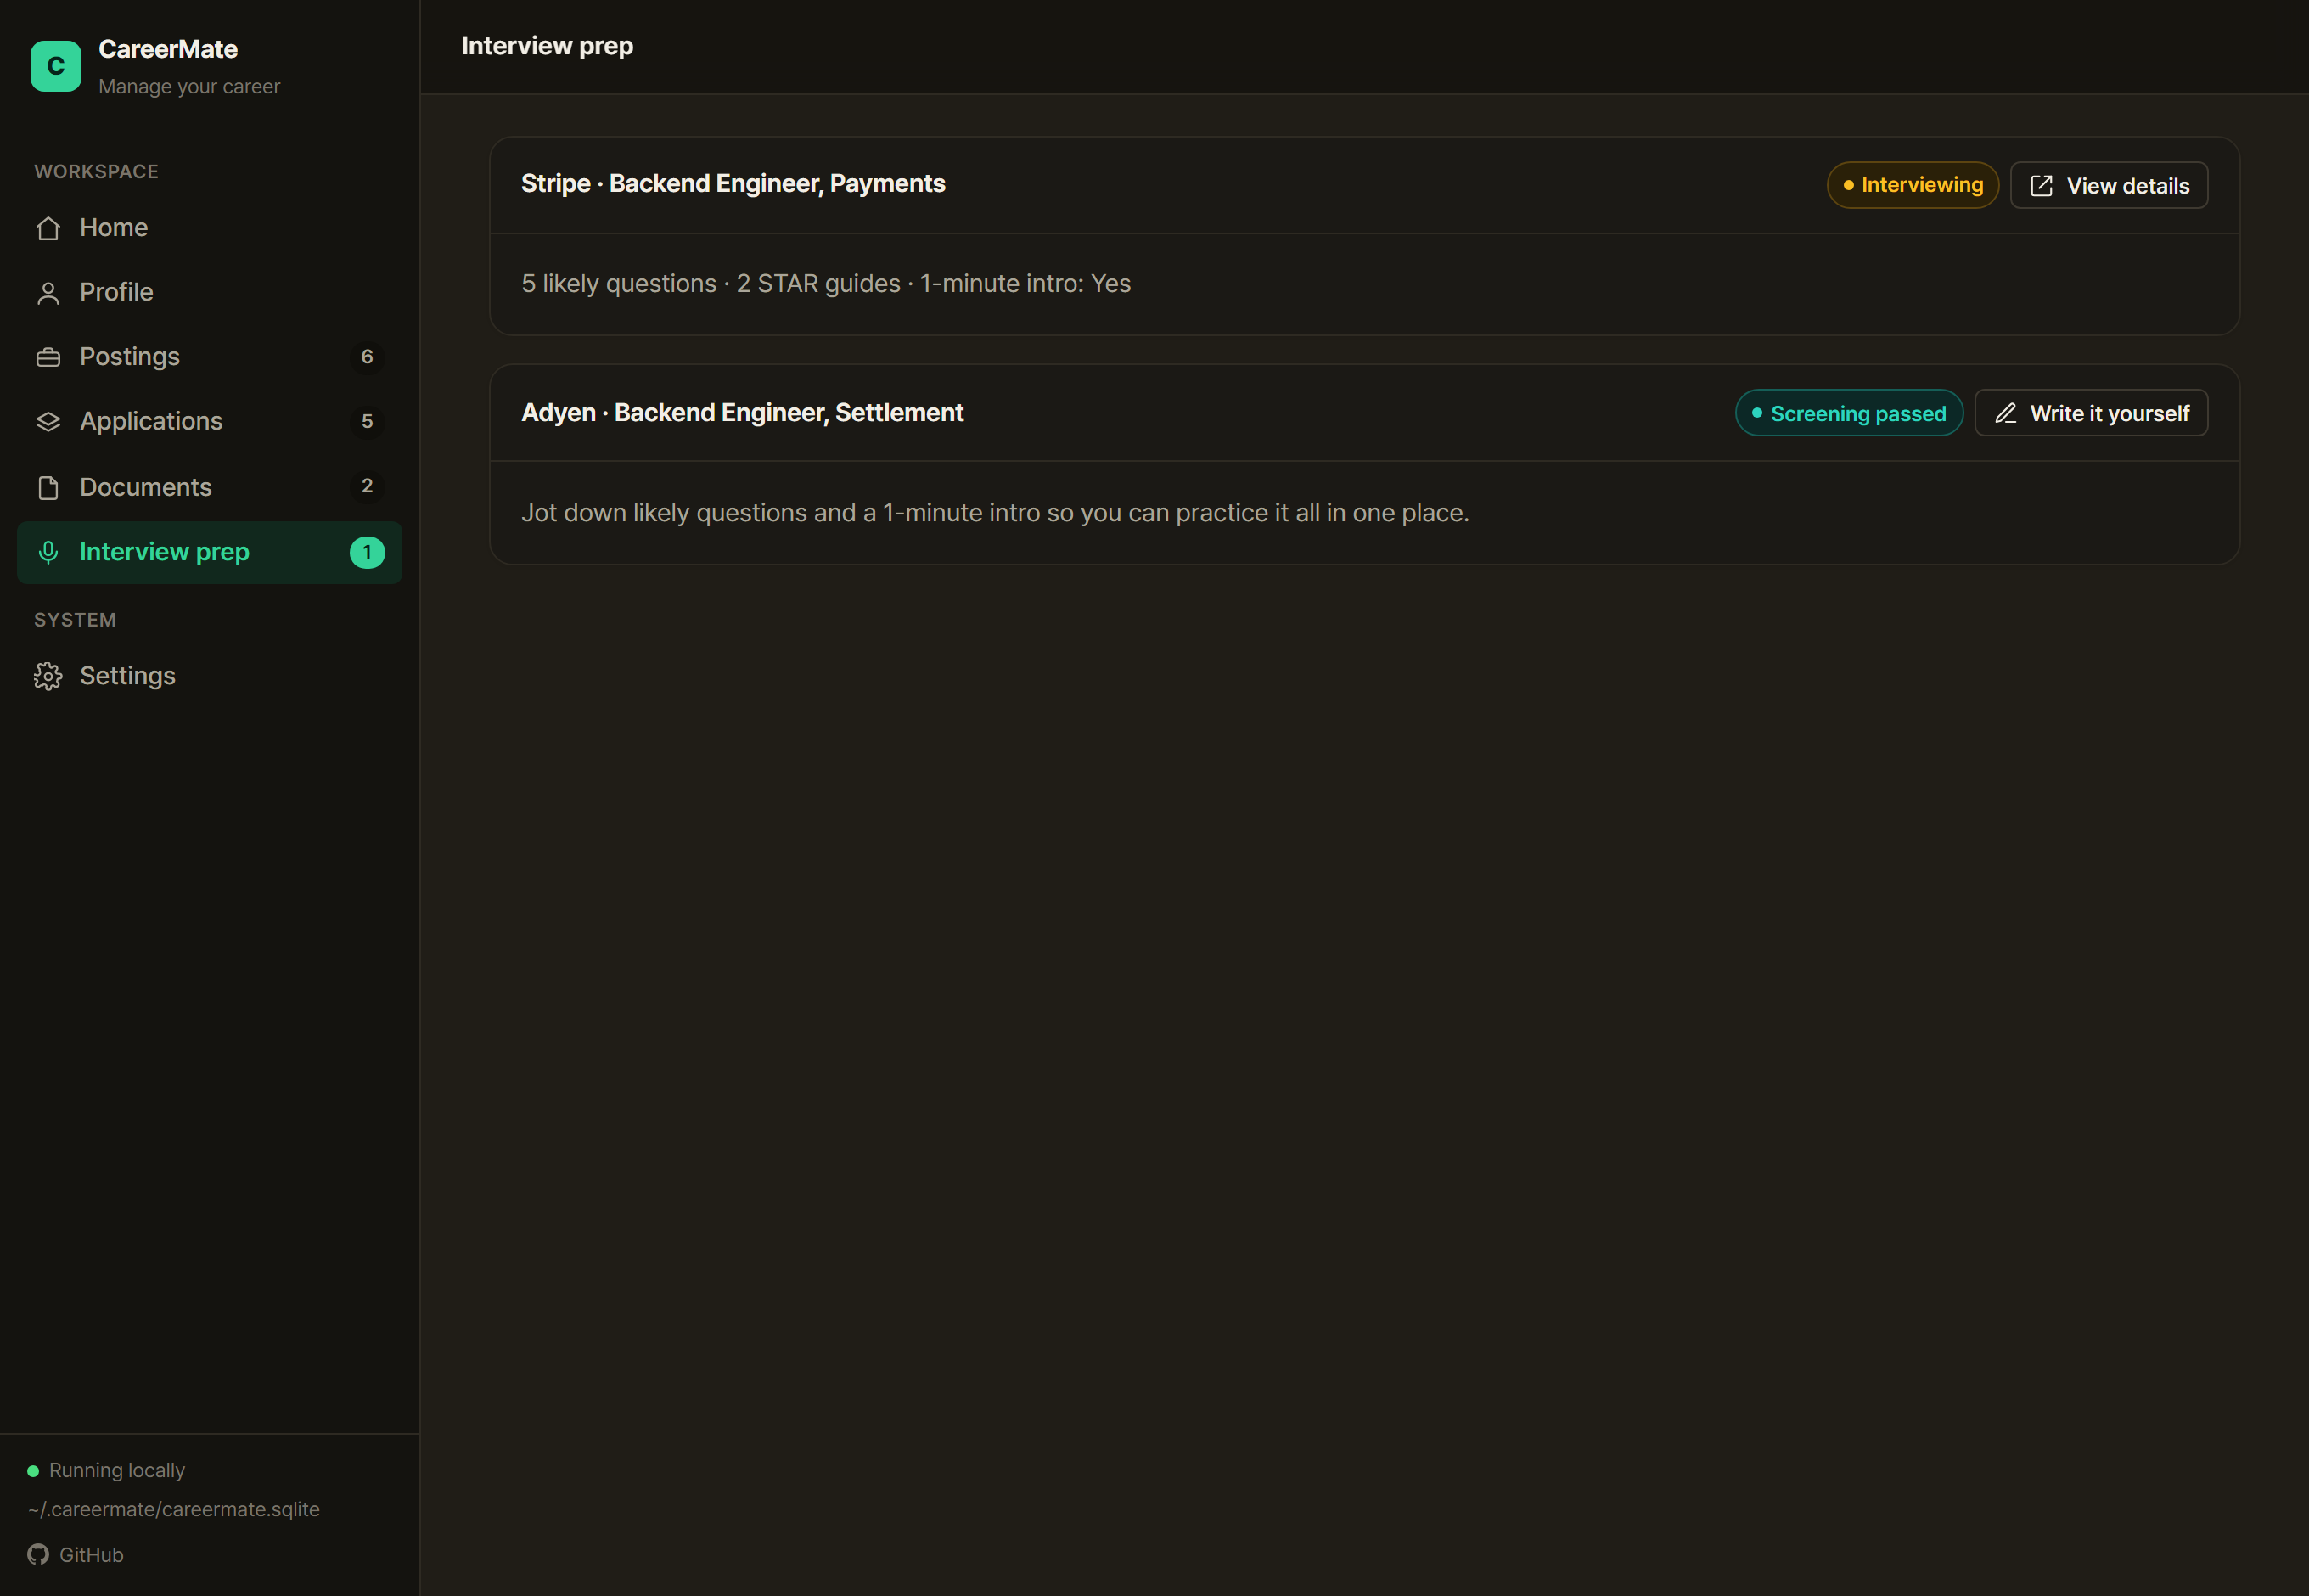Click the CareerMate green logo icon
This screenshot has width=2309, height=1596.
point(56,66)
